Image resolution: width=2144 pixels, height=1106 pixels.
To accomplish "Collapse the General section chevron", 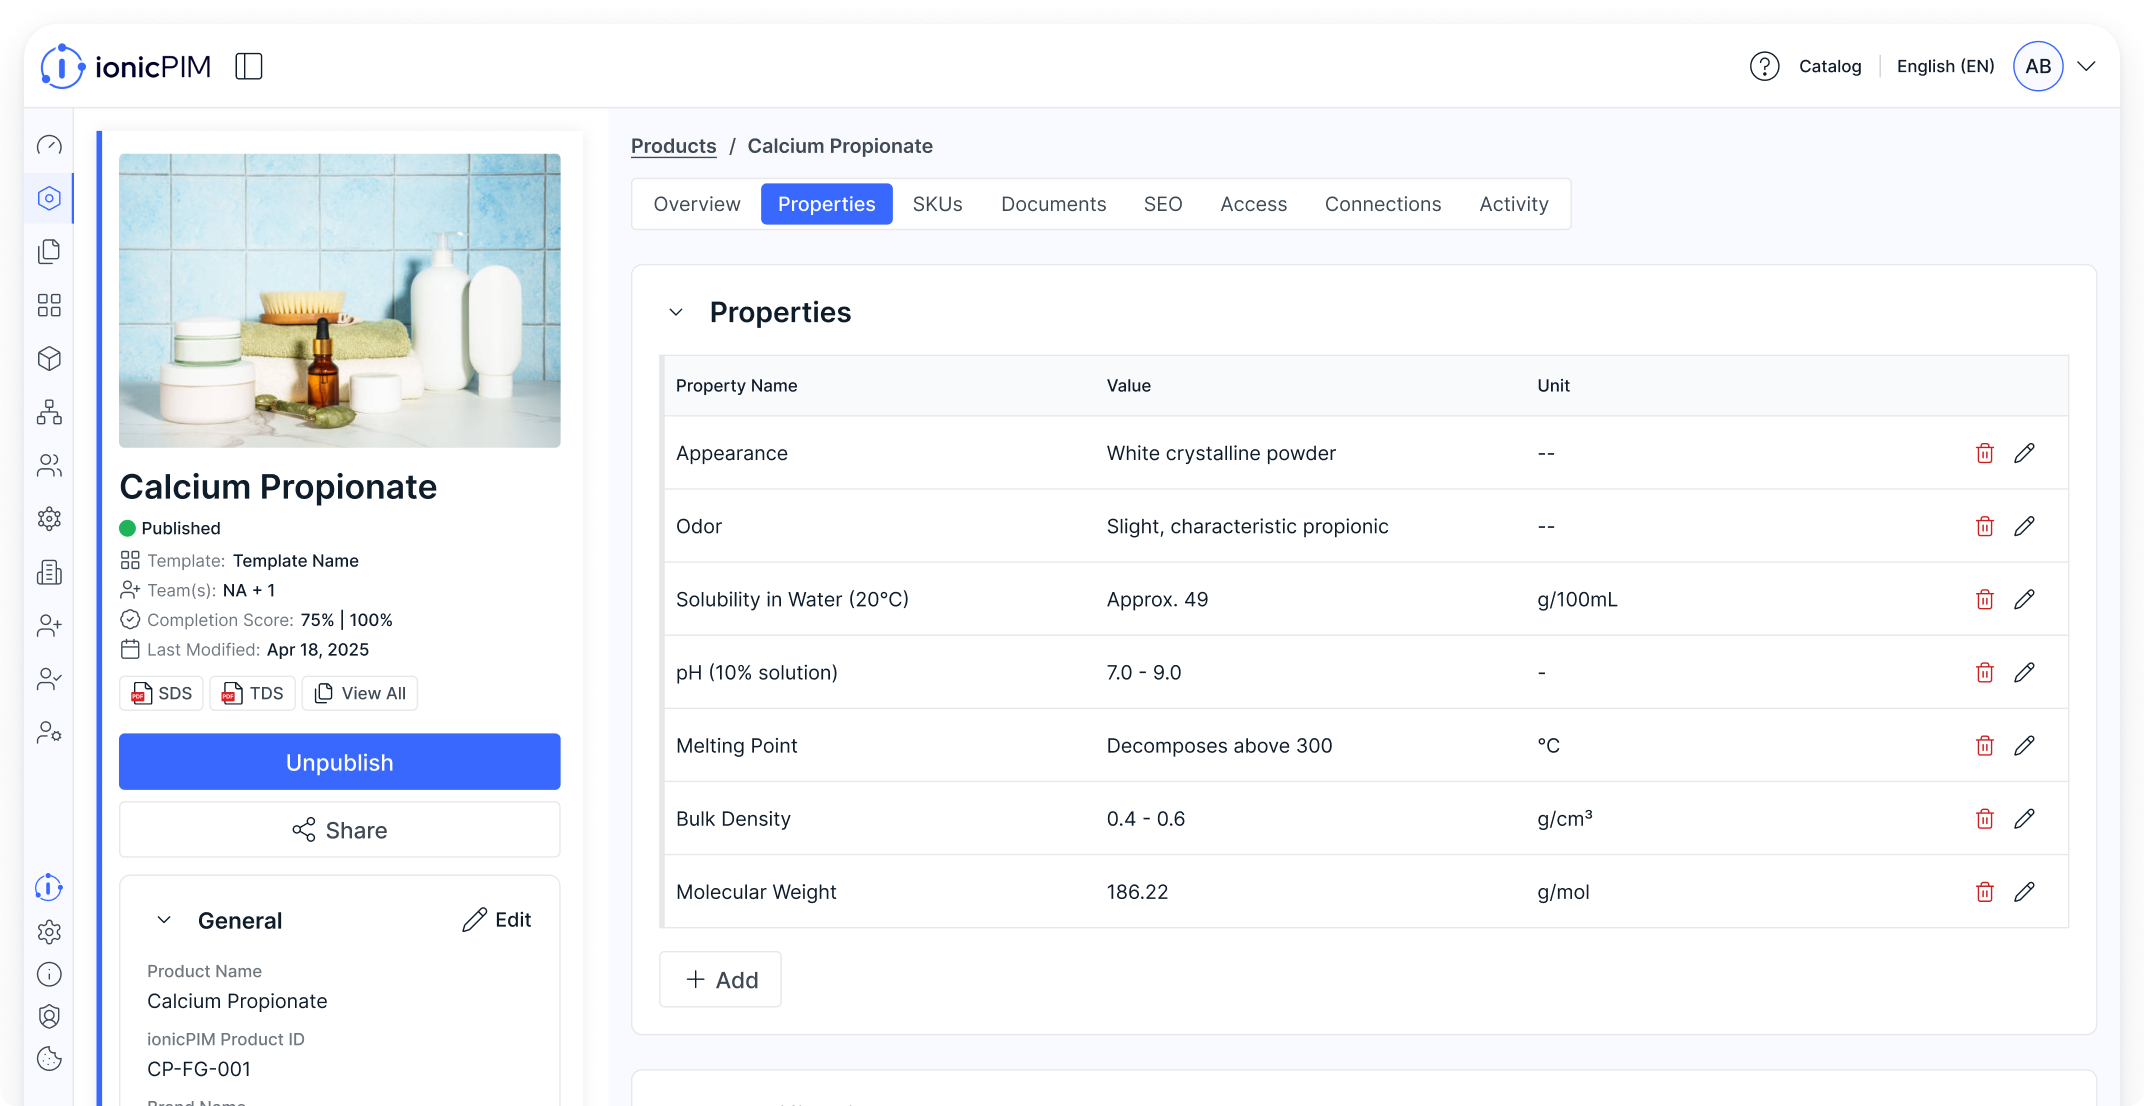I will tap(164, 920).
